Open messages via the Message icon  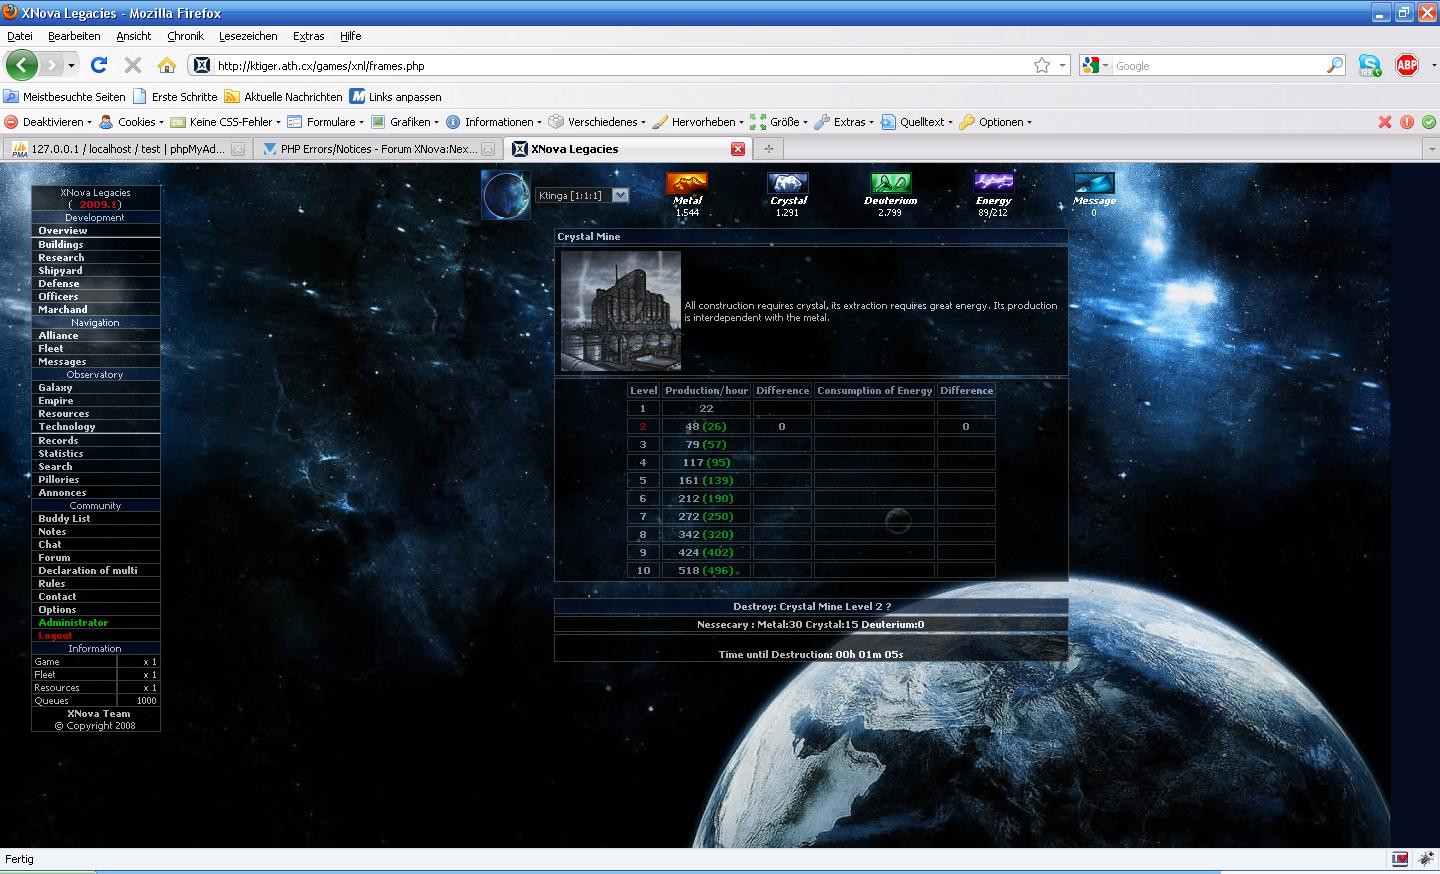pos(1094,182)
